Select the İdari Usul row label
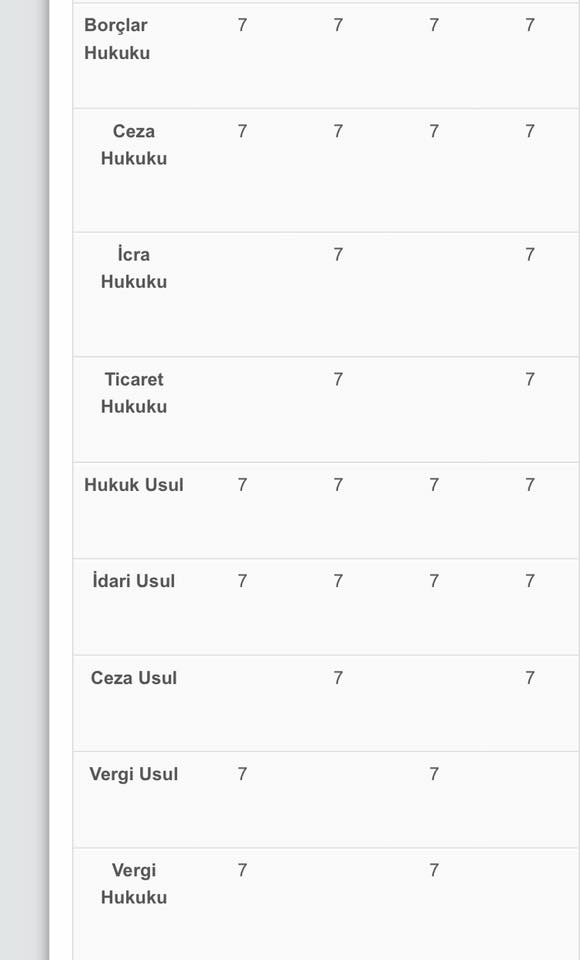The height and width of the screenshot is (960, 580). [x=134, y=580]
